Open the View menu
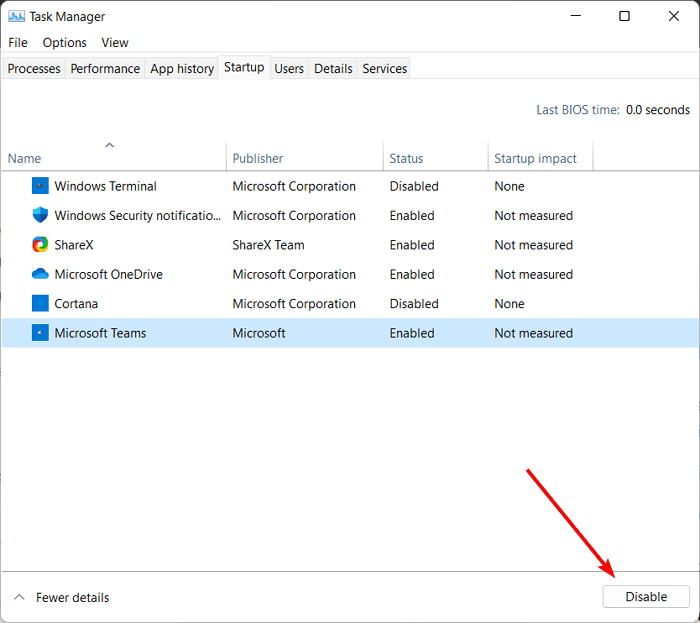Screen dimensions: 700x623 coord(115,43)
